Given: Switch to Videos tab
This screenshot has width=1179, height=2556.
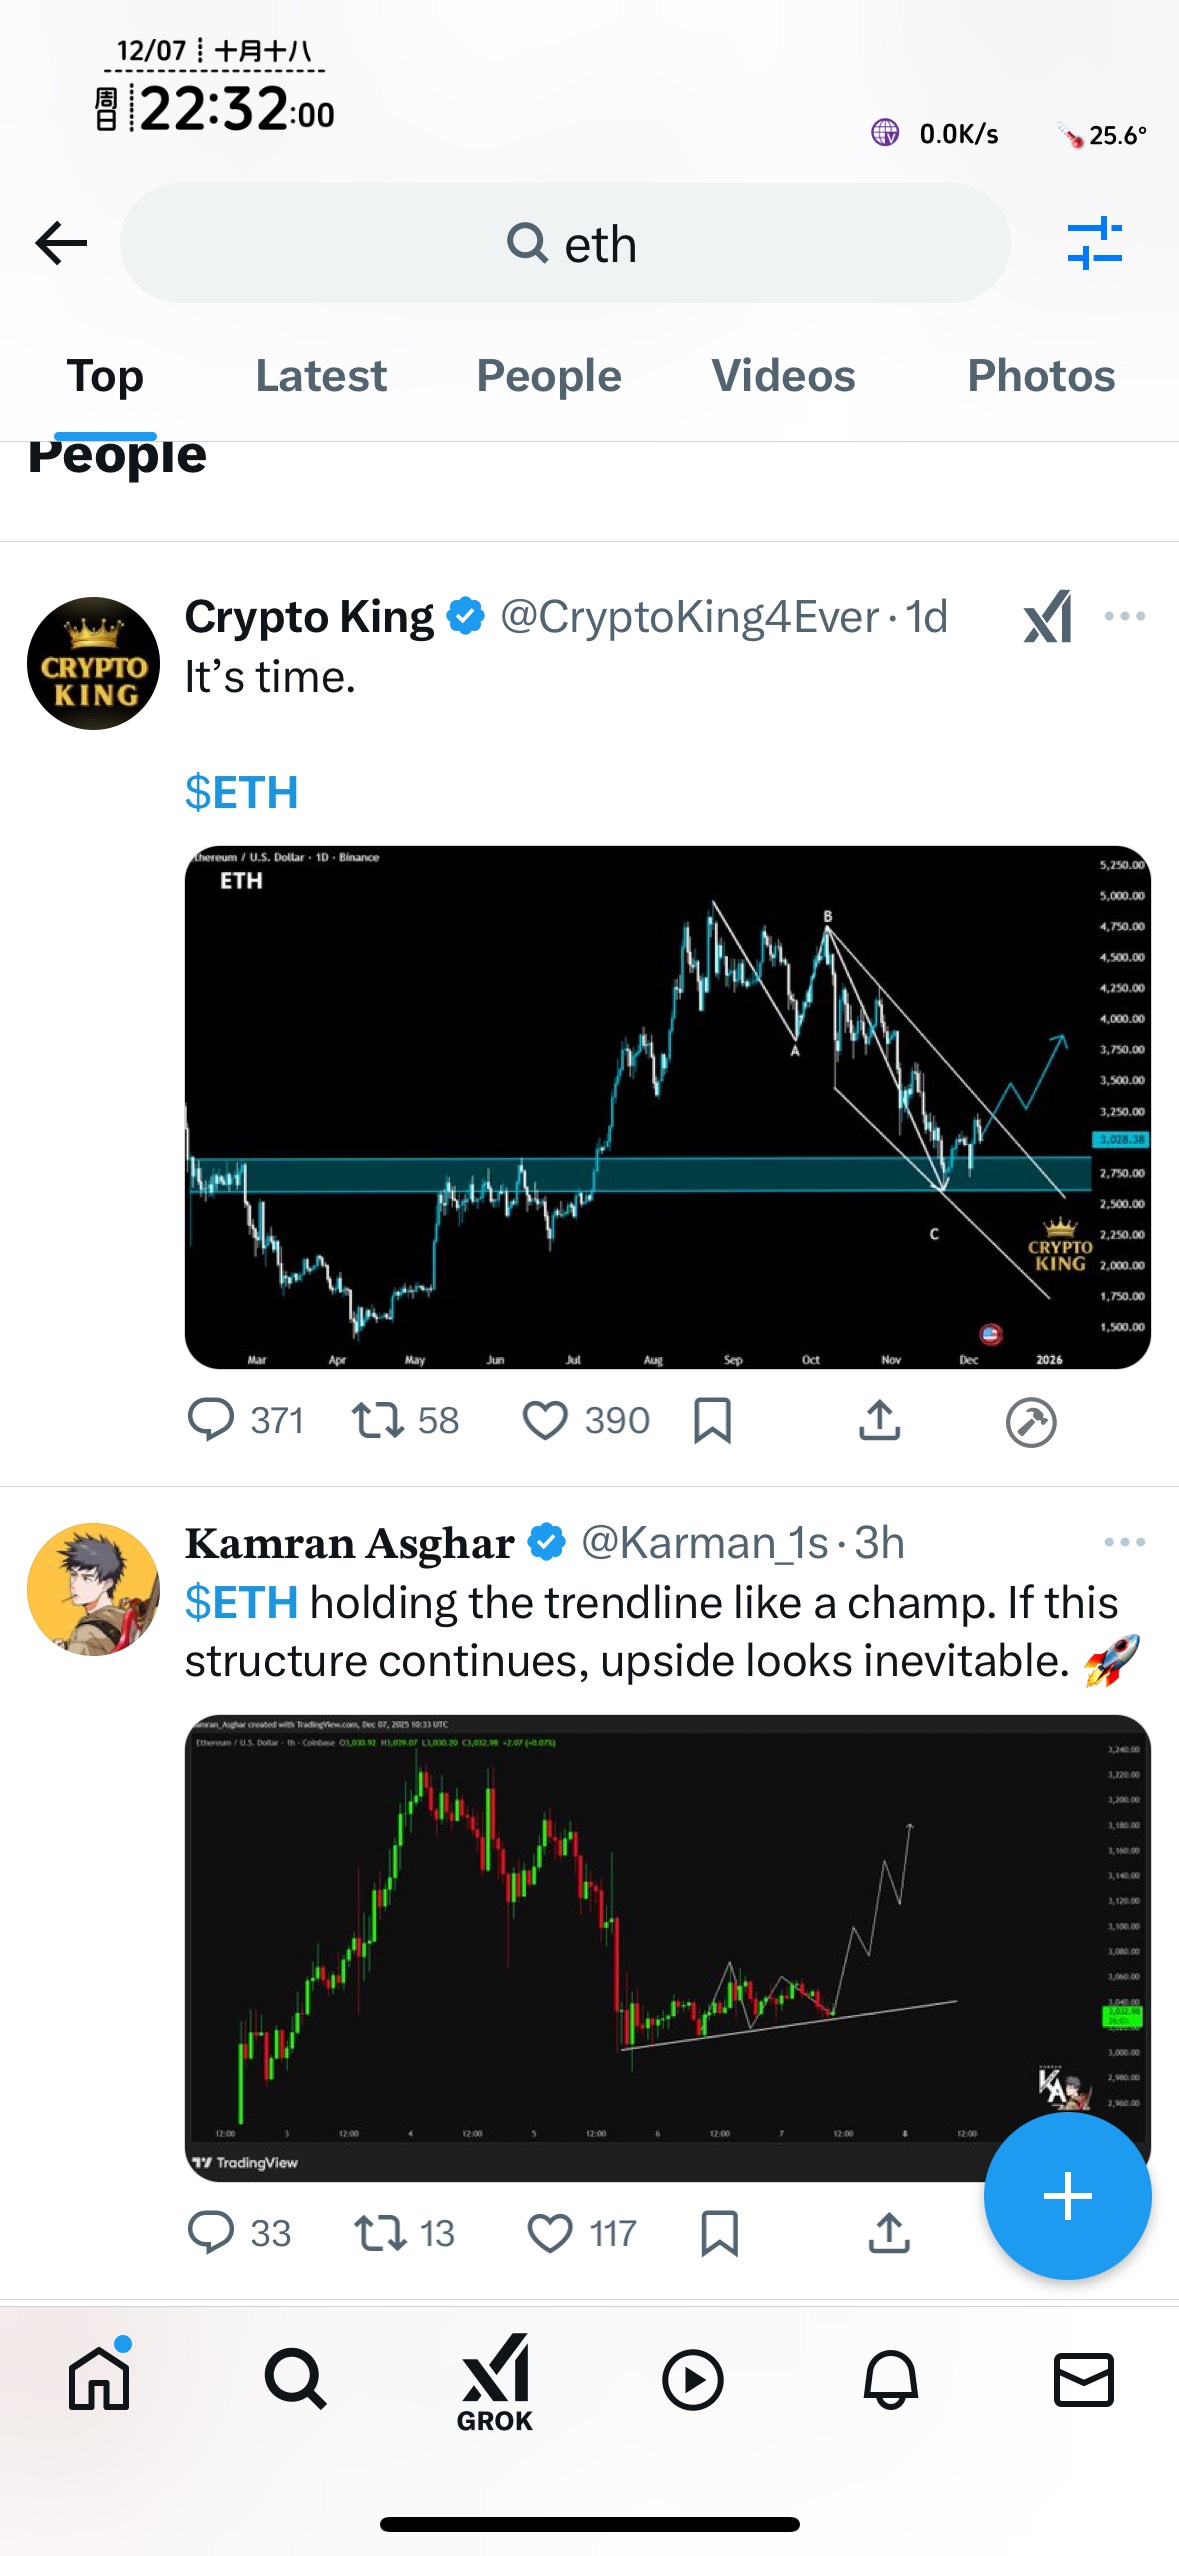Looking at the screenshot, I should (x=783, y=377).
